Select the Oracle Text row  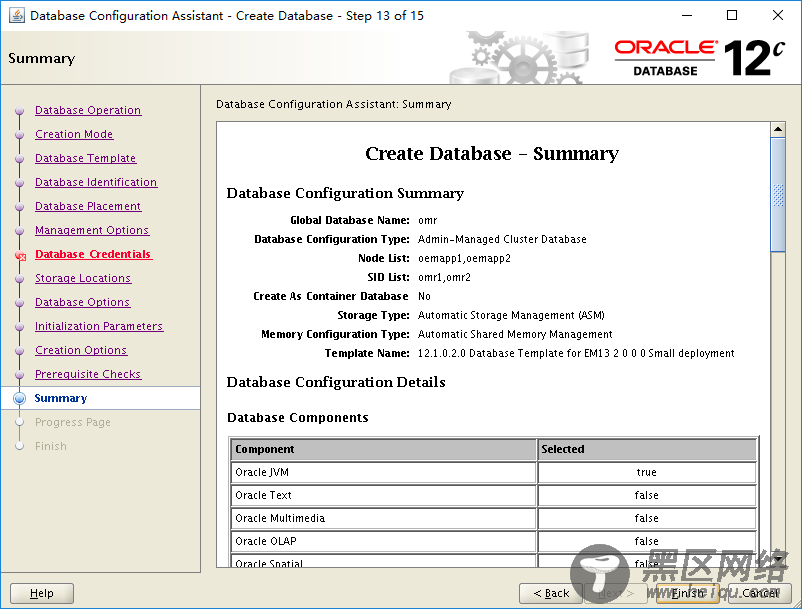click(x=494, y=495)
